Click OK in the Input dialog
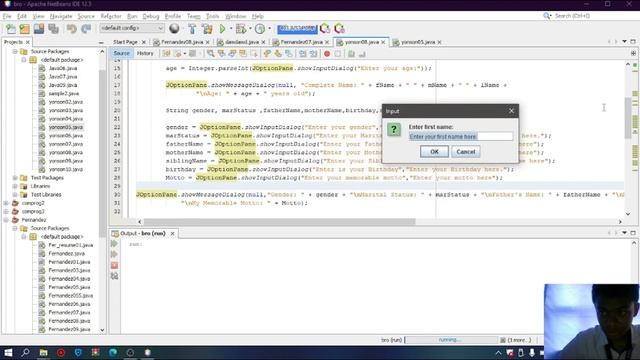 pyautogui.click(x=434, y=151)
